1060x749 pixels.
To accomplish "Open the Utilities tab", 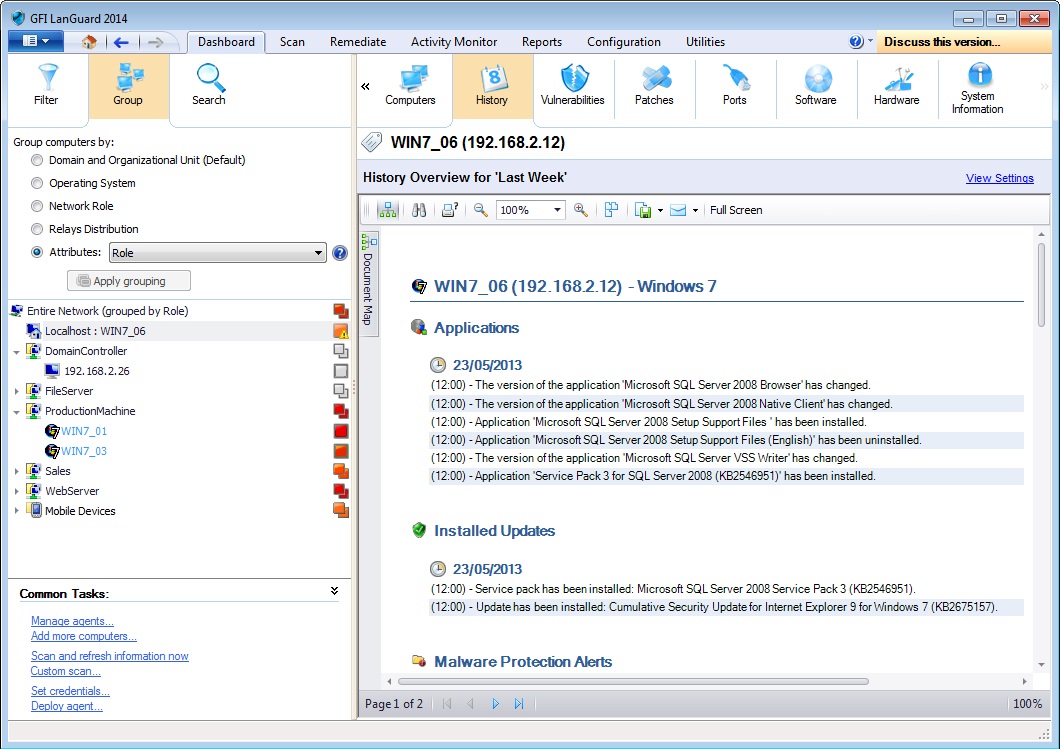I will click(x=705, y=42).
